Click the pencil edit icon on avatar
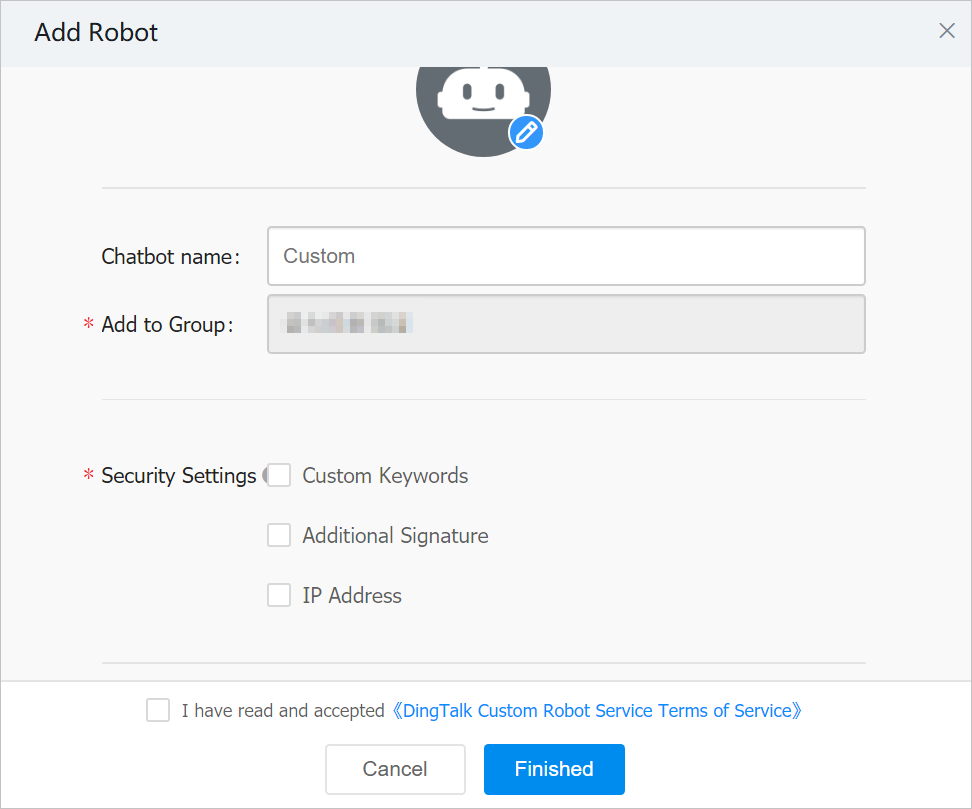Viewport: 972px width, 809px height. coord(526,132)
